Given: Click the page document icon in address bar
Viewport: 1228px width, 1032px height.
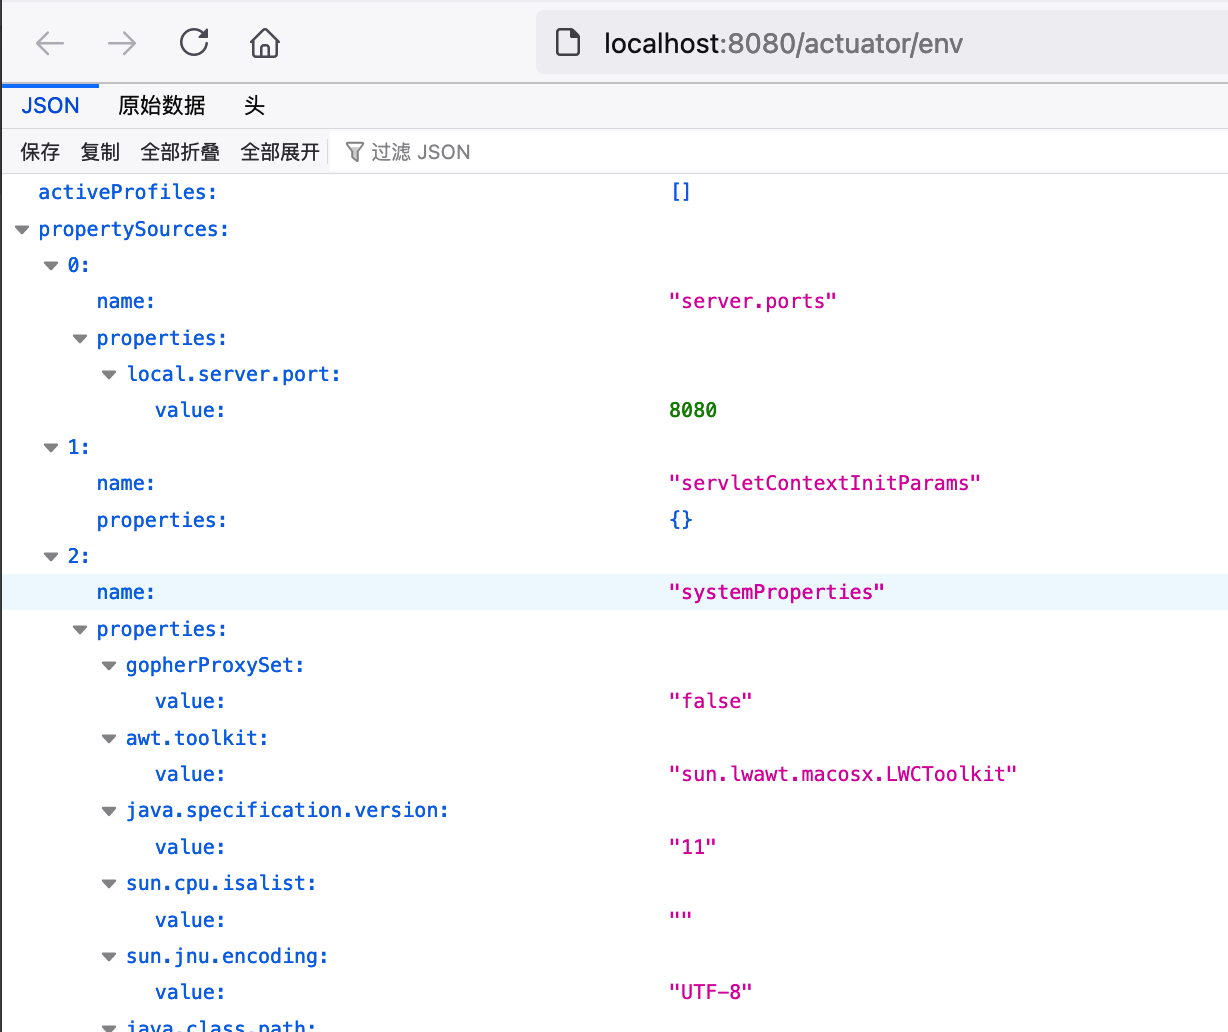Looking at the screenshot, I should [568, 43].
